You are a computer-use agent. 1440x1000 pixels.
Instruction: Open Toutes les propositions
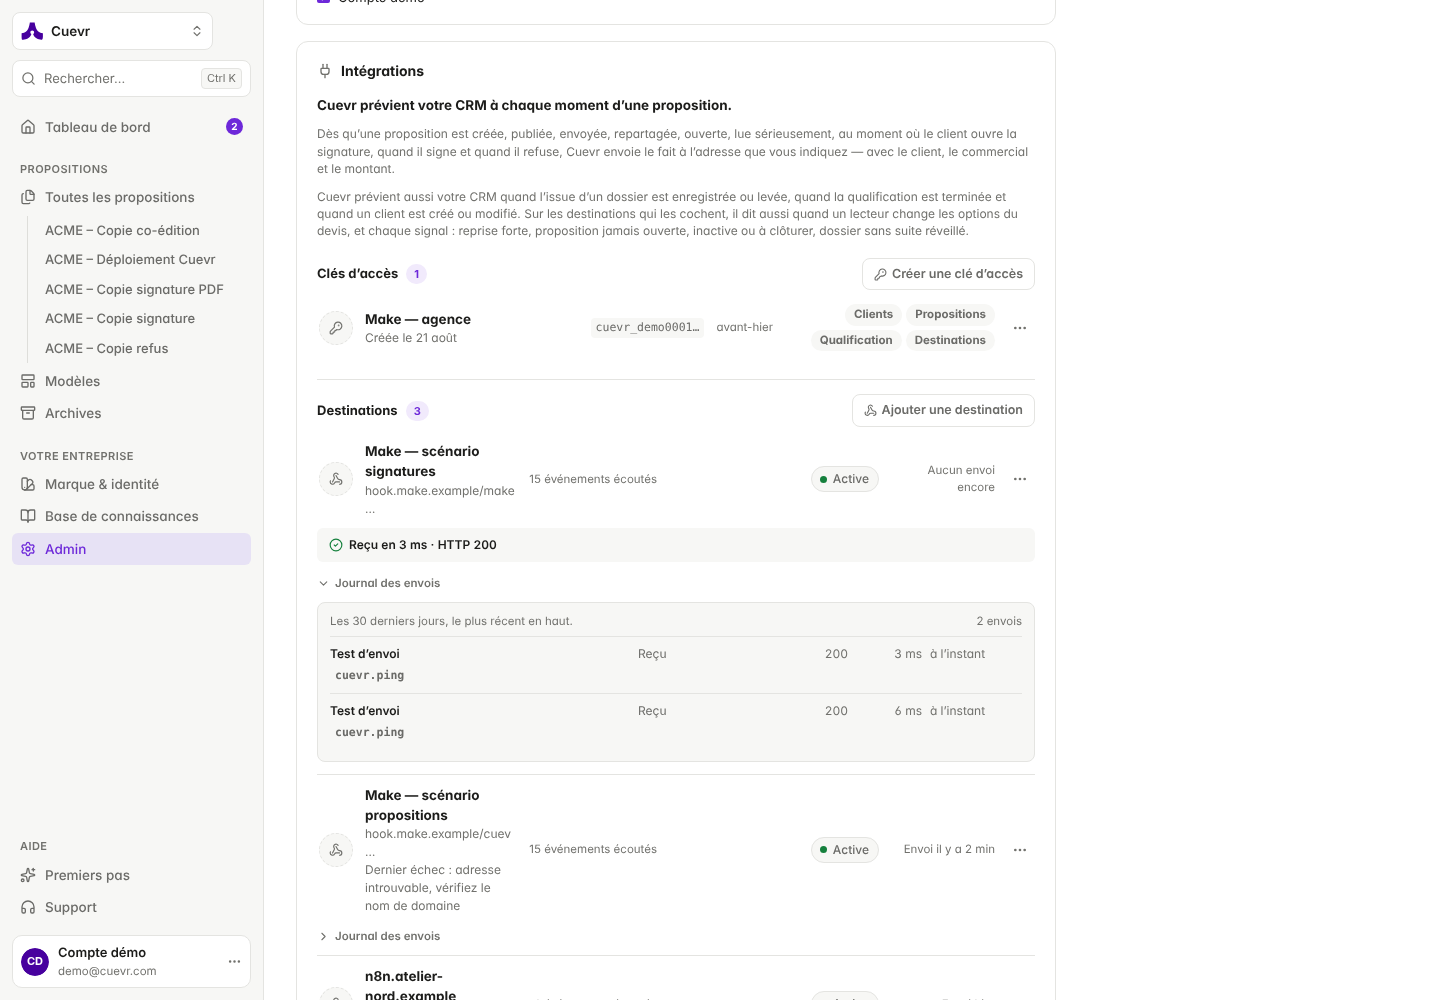(131, 197)
